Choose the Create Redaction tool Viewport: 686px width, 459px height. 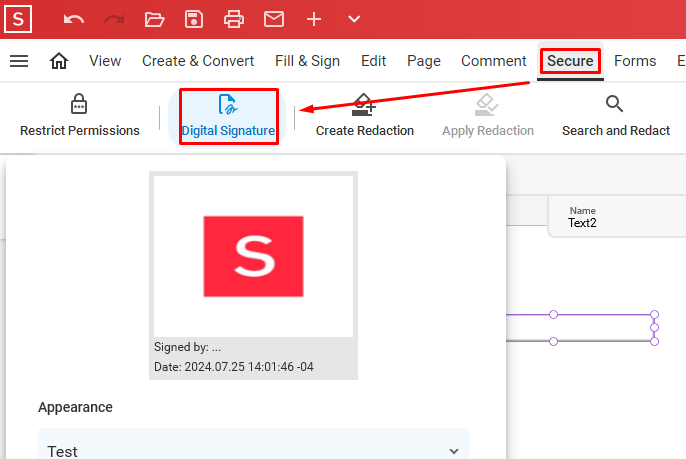[x=364, y=116]
